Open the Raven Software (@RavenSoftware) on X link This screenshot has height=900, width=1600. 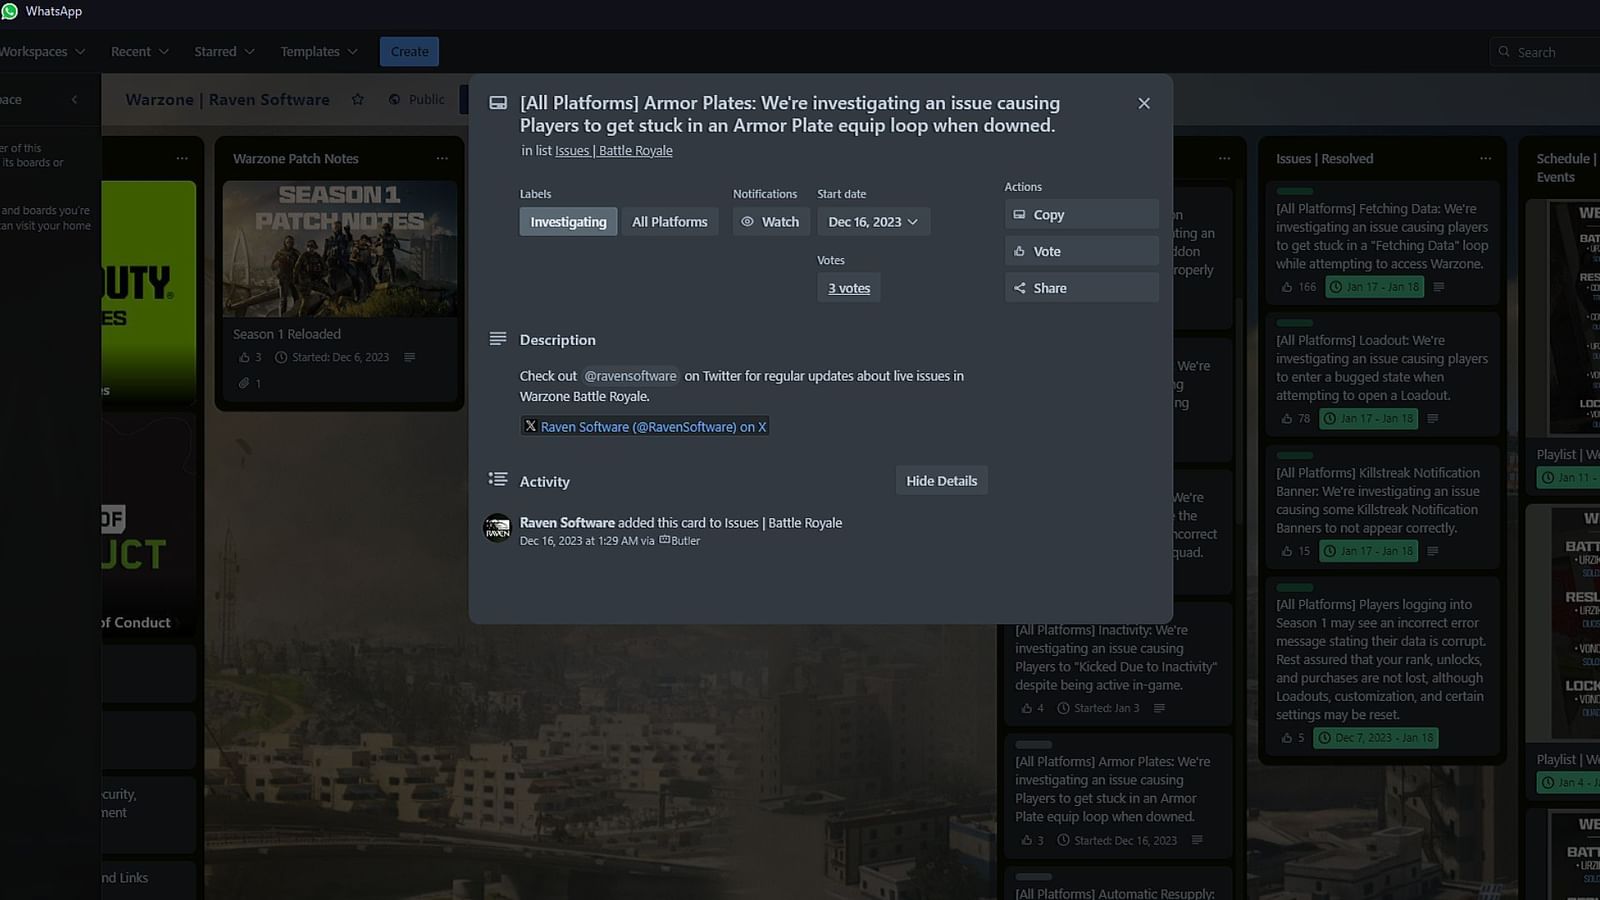click(x=644, y=426)
